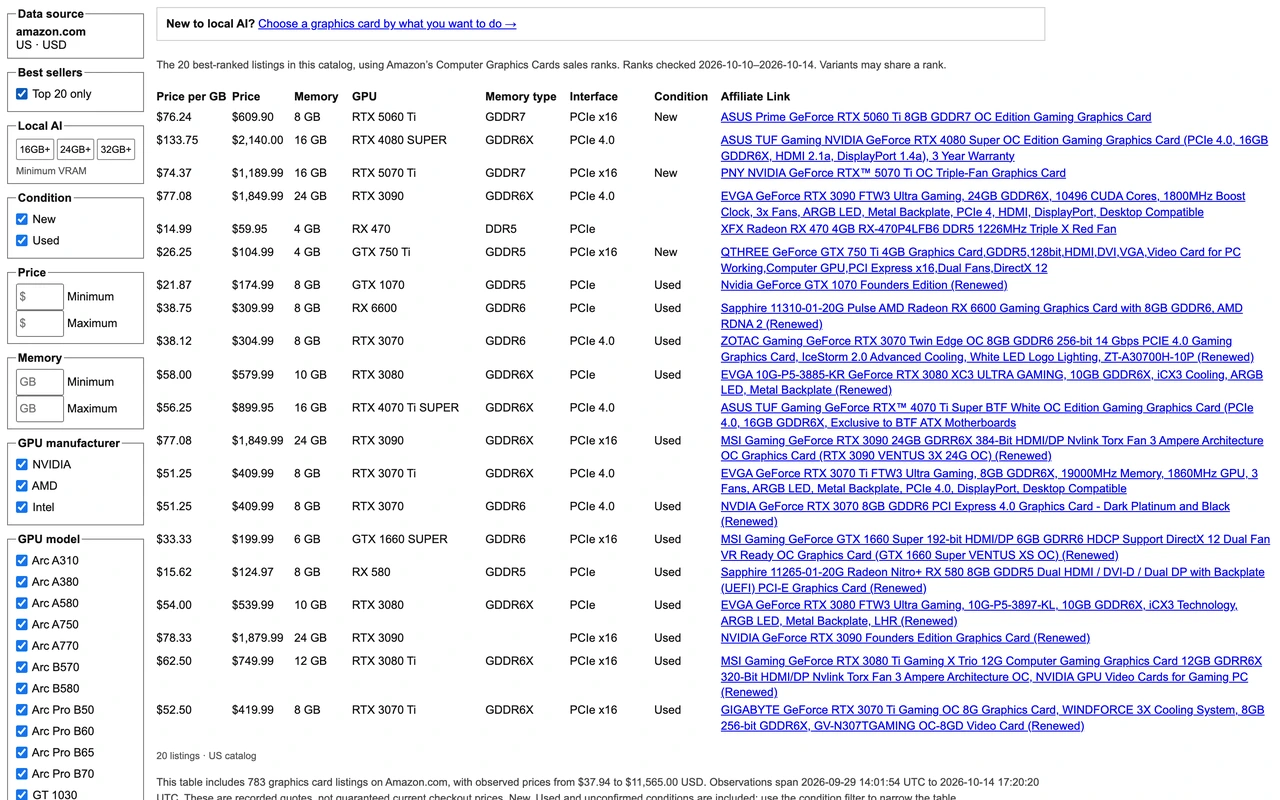Toggle the Arc Pro B65 checkbox
This screenshot has height=800, width=1280.
(x=22, y=752)
